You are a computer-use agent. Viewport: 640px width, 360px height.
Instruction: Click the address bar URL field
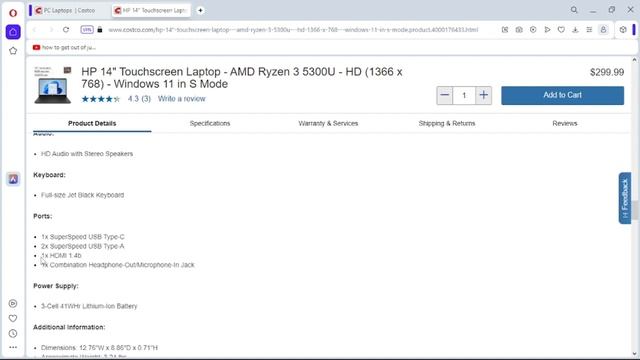click(x=293, y=30)
